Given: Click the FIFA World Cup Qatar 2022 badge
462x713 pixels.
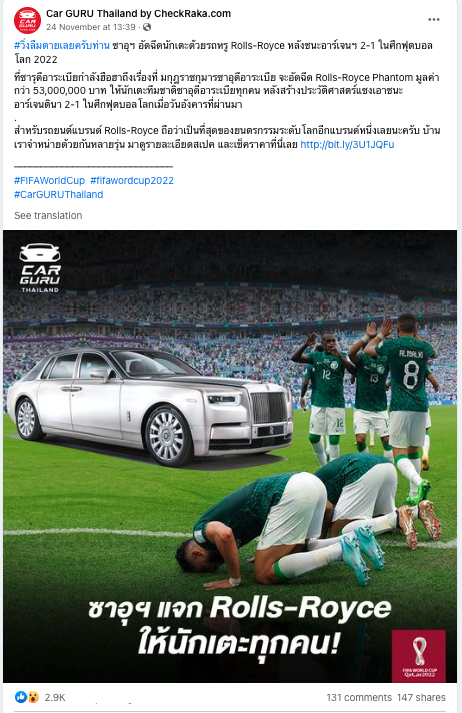Looking at the screenshot, I should coord(418,656).
